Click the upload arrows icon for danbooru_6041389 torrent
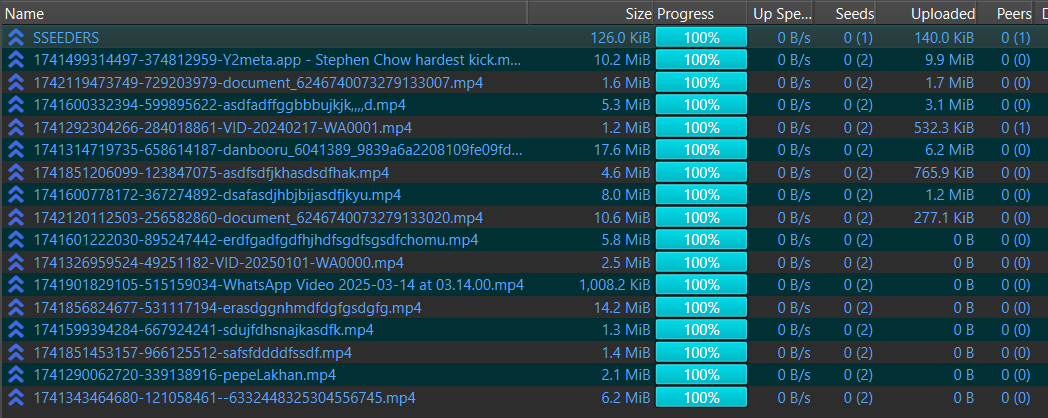 pyautogui.click(x=16, y=150)
